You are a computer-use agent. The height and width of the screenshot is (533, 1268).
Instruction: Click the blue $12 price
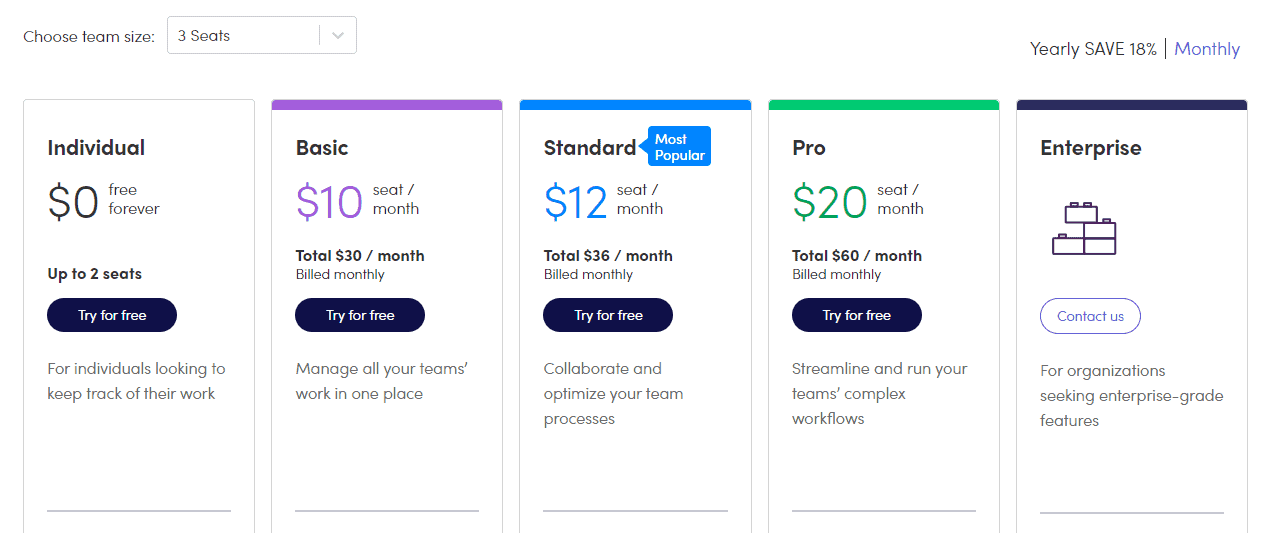(x=576, y=202)
